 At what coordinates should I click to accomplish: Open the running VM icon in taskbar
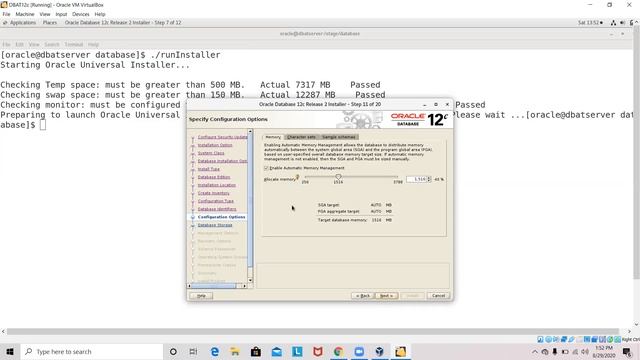(x=400, y=351)
